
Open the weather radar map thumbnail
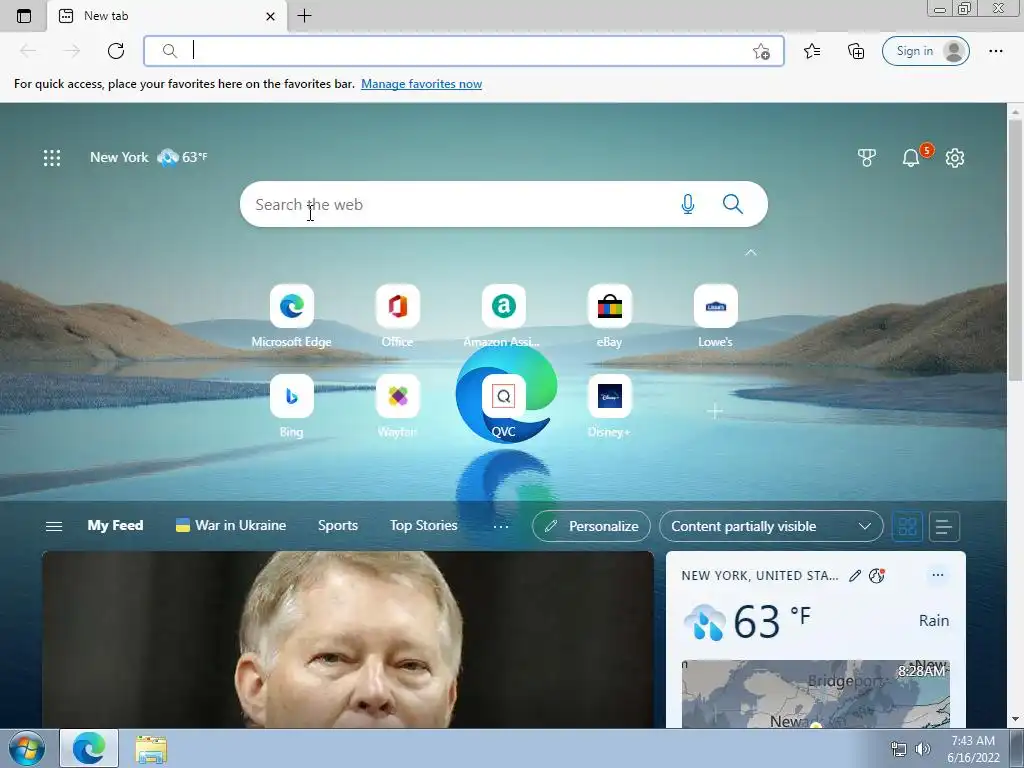coord(815,694)
